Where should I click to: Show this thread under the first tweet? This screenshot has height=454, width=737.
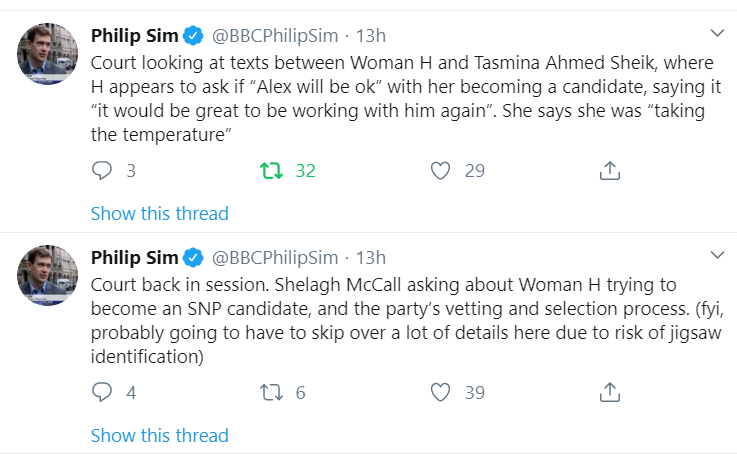(x=159, y=213)
